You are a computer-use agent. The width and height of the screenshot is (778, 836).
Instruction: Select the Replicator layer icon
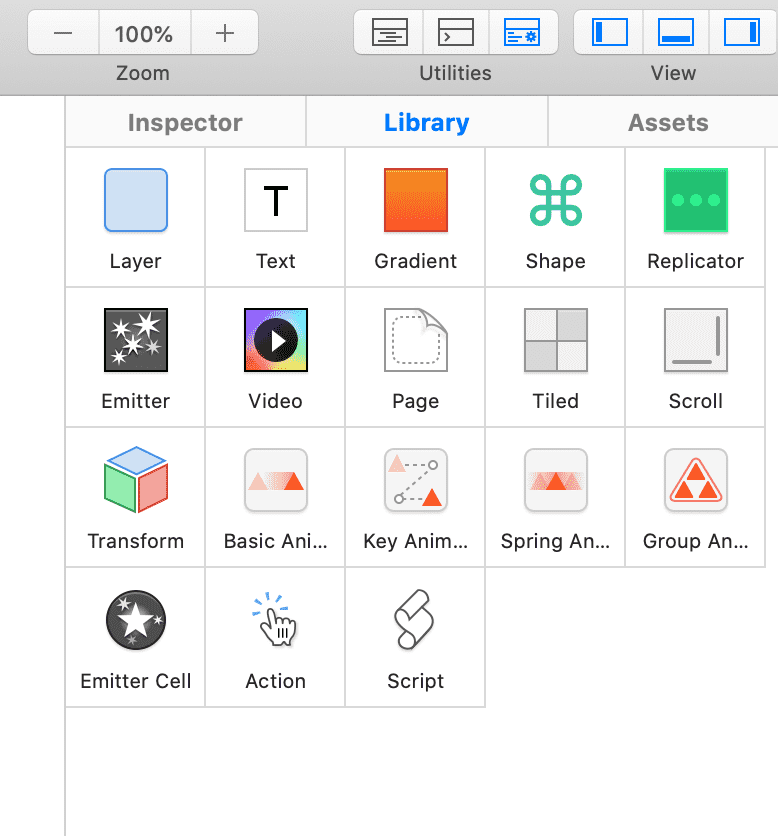click(695, 201)
